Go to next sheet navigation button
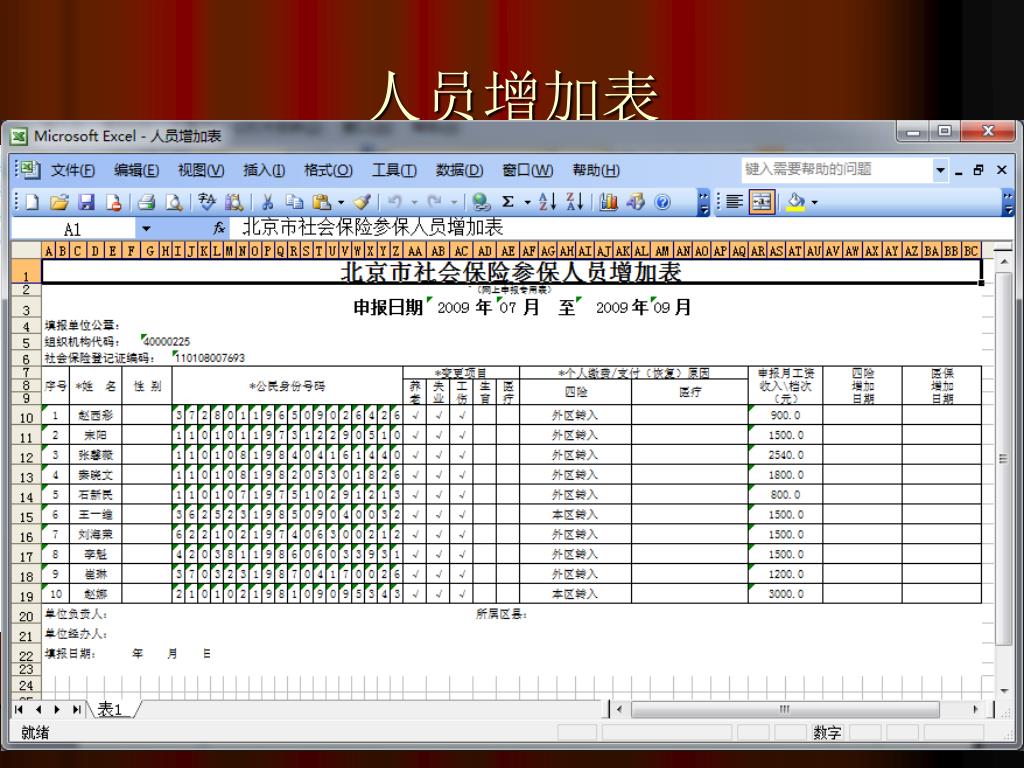Screen dimensions: 1024x768 (x=57, y=709)
